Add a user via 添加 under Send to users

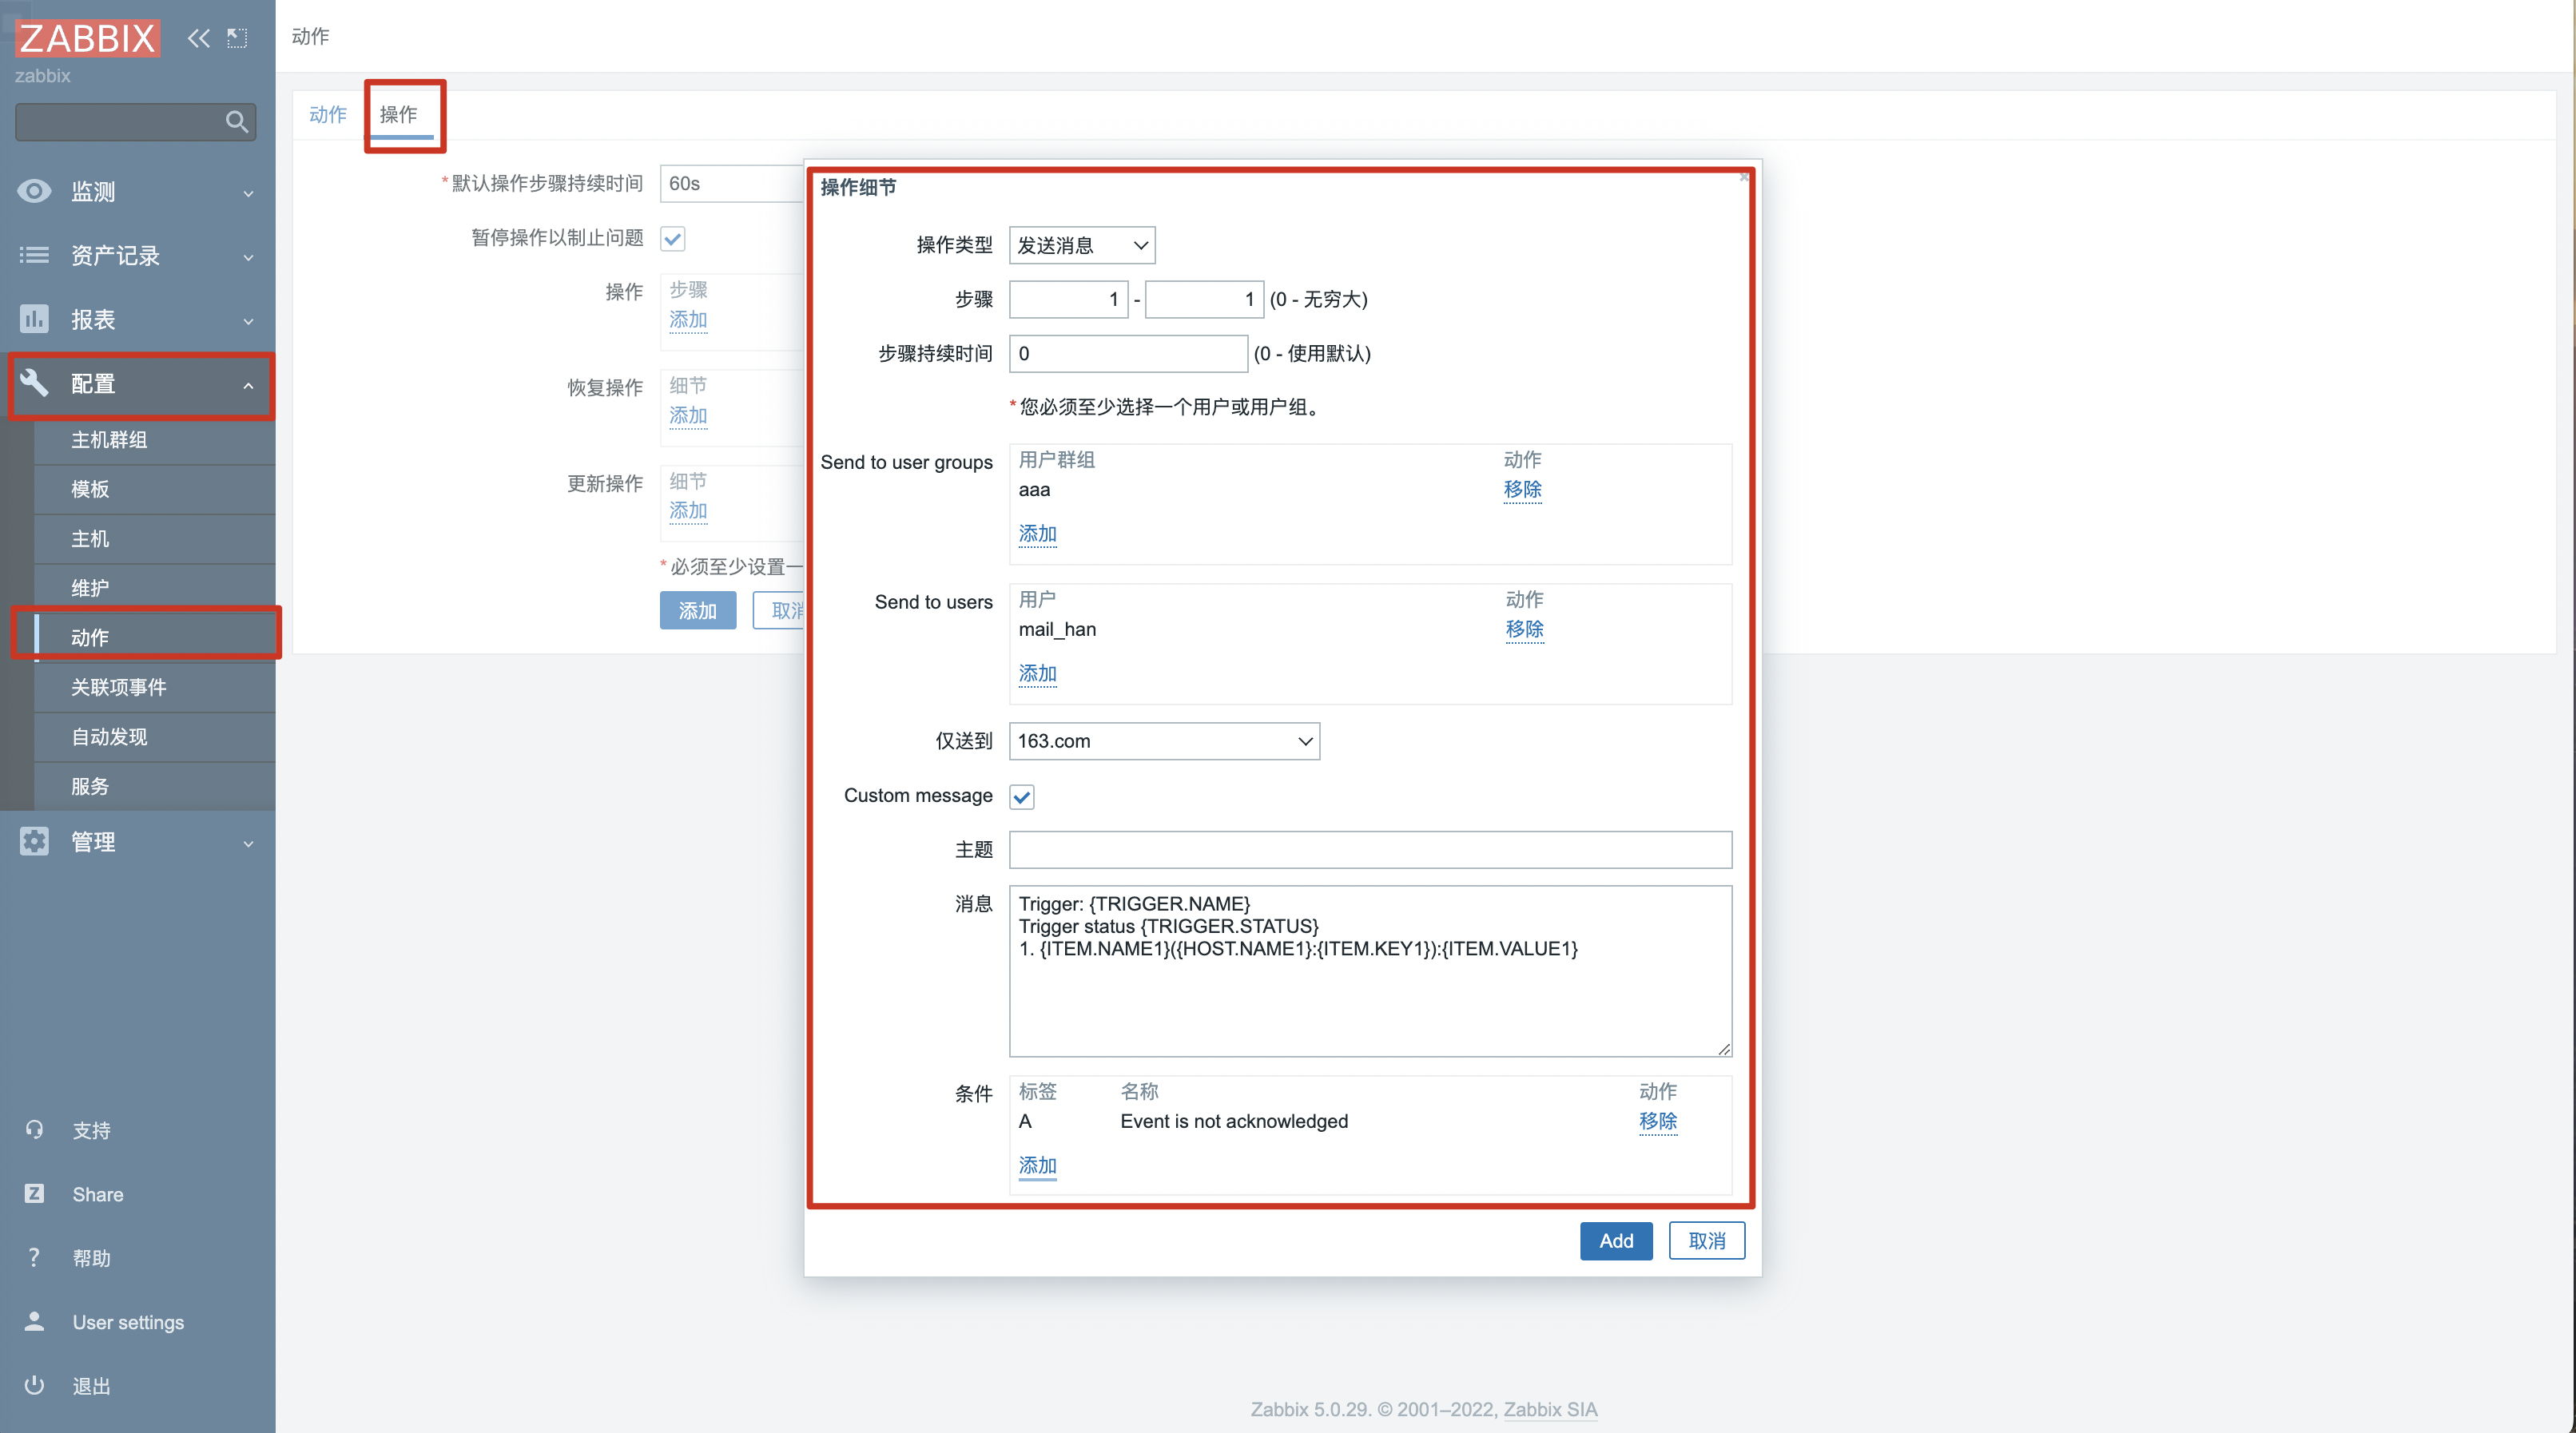click(x=1037, y=673)
